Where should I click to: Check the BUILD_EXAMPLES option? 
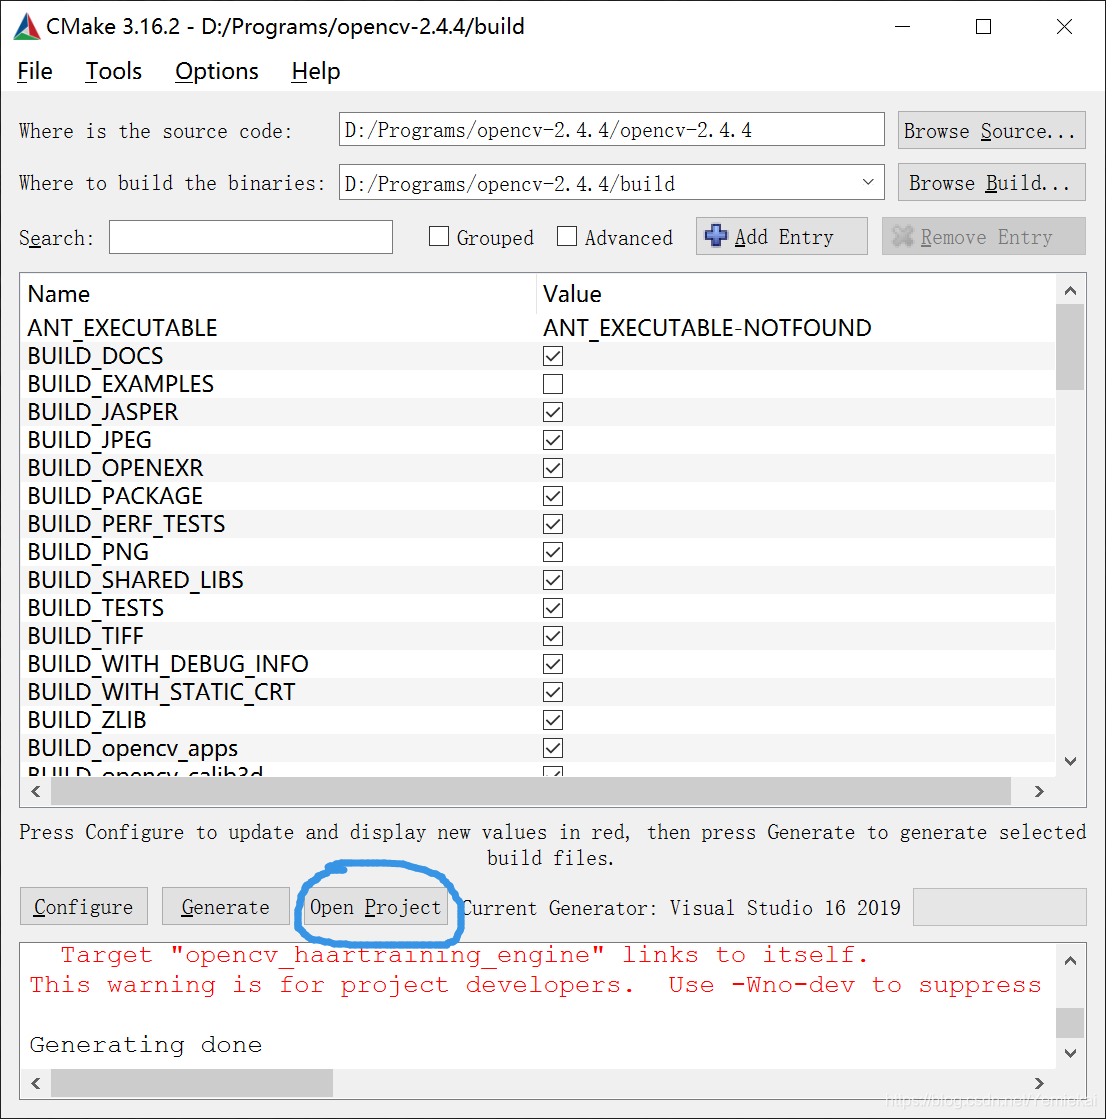tap(553, 384)
